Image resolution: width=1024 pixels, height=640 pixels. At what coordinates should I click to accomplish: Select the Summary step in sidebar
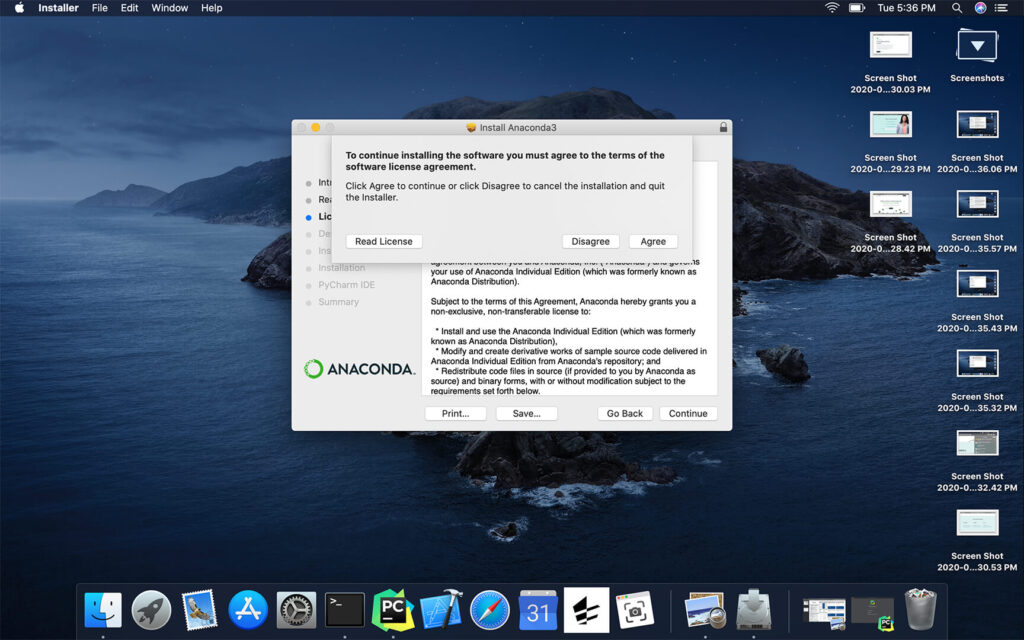click(338, 302)
